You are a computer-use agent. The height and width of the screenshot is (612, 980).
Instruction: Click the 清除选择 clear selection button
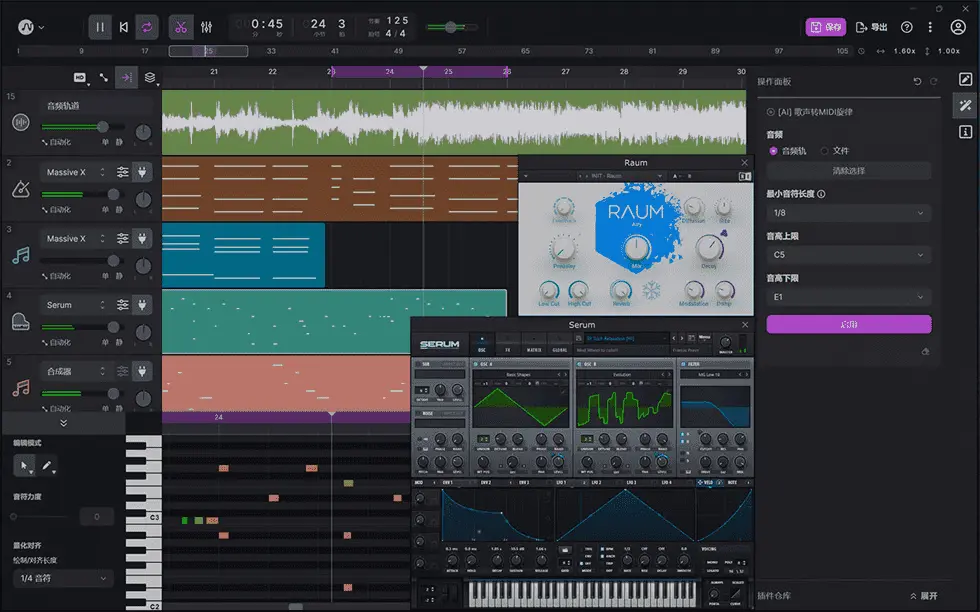849,171
